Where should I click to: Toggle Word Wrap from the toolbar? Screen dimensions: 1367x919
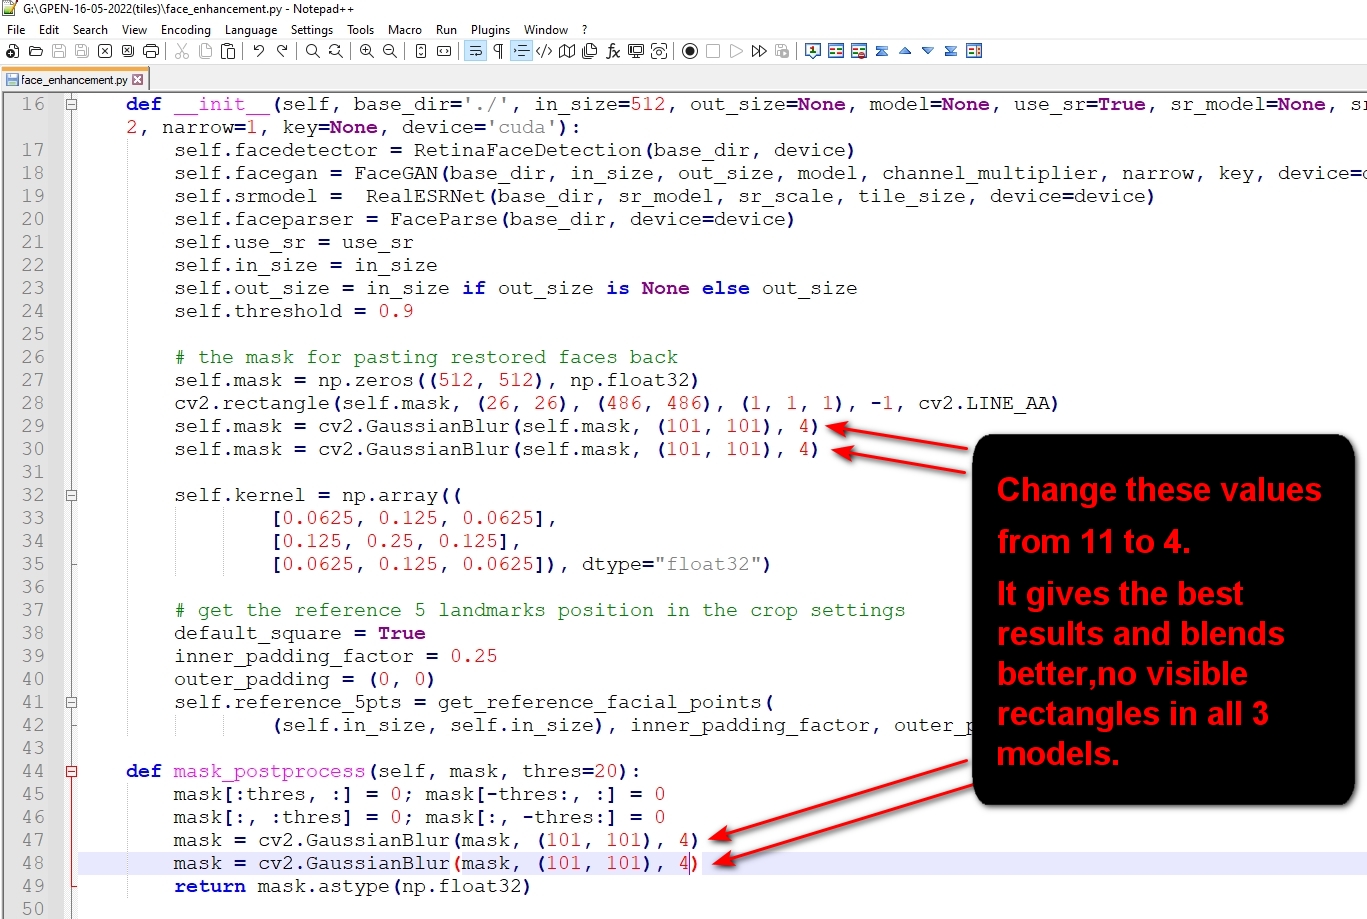[475, 50]
